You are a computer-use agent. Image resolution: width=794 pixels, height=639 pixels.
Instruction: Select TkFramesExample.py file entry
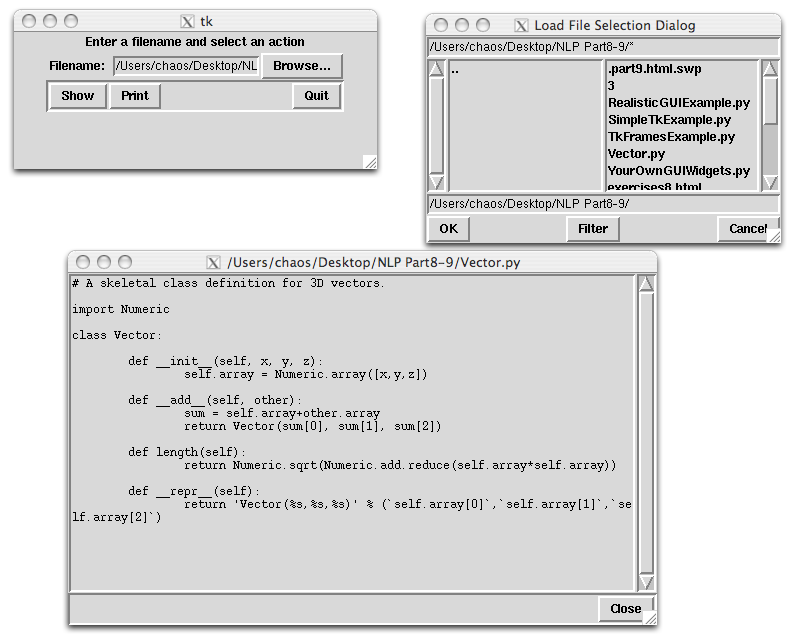(x=670, y=137)
